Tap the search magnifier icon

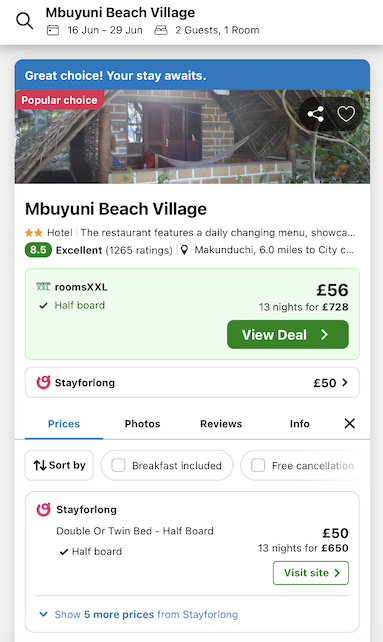tap(25, 20)
